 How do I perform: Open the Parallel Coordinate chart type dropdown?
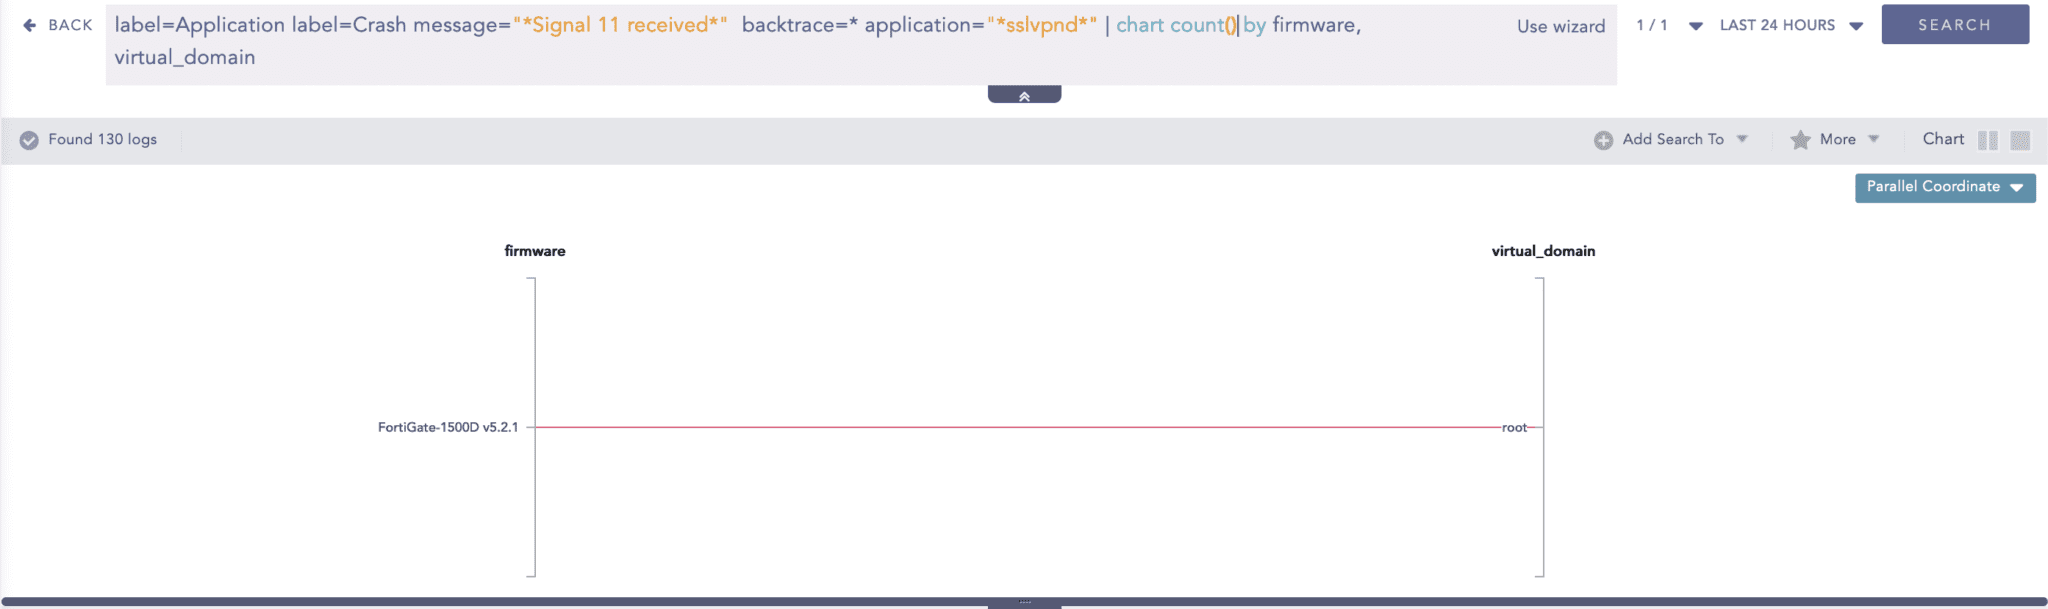coord(1944,187)
